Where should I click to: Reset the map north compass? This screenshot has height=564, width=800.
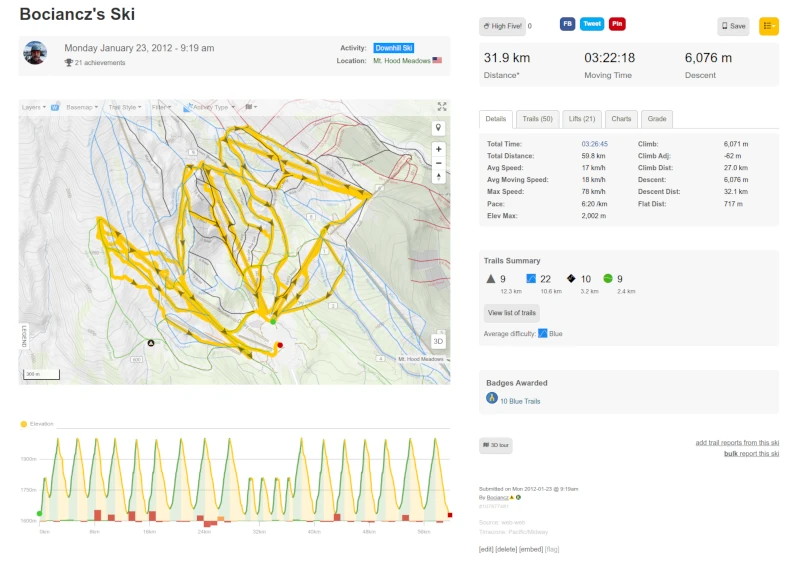(x=438, y=177)
